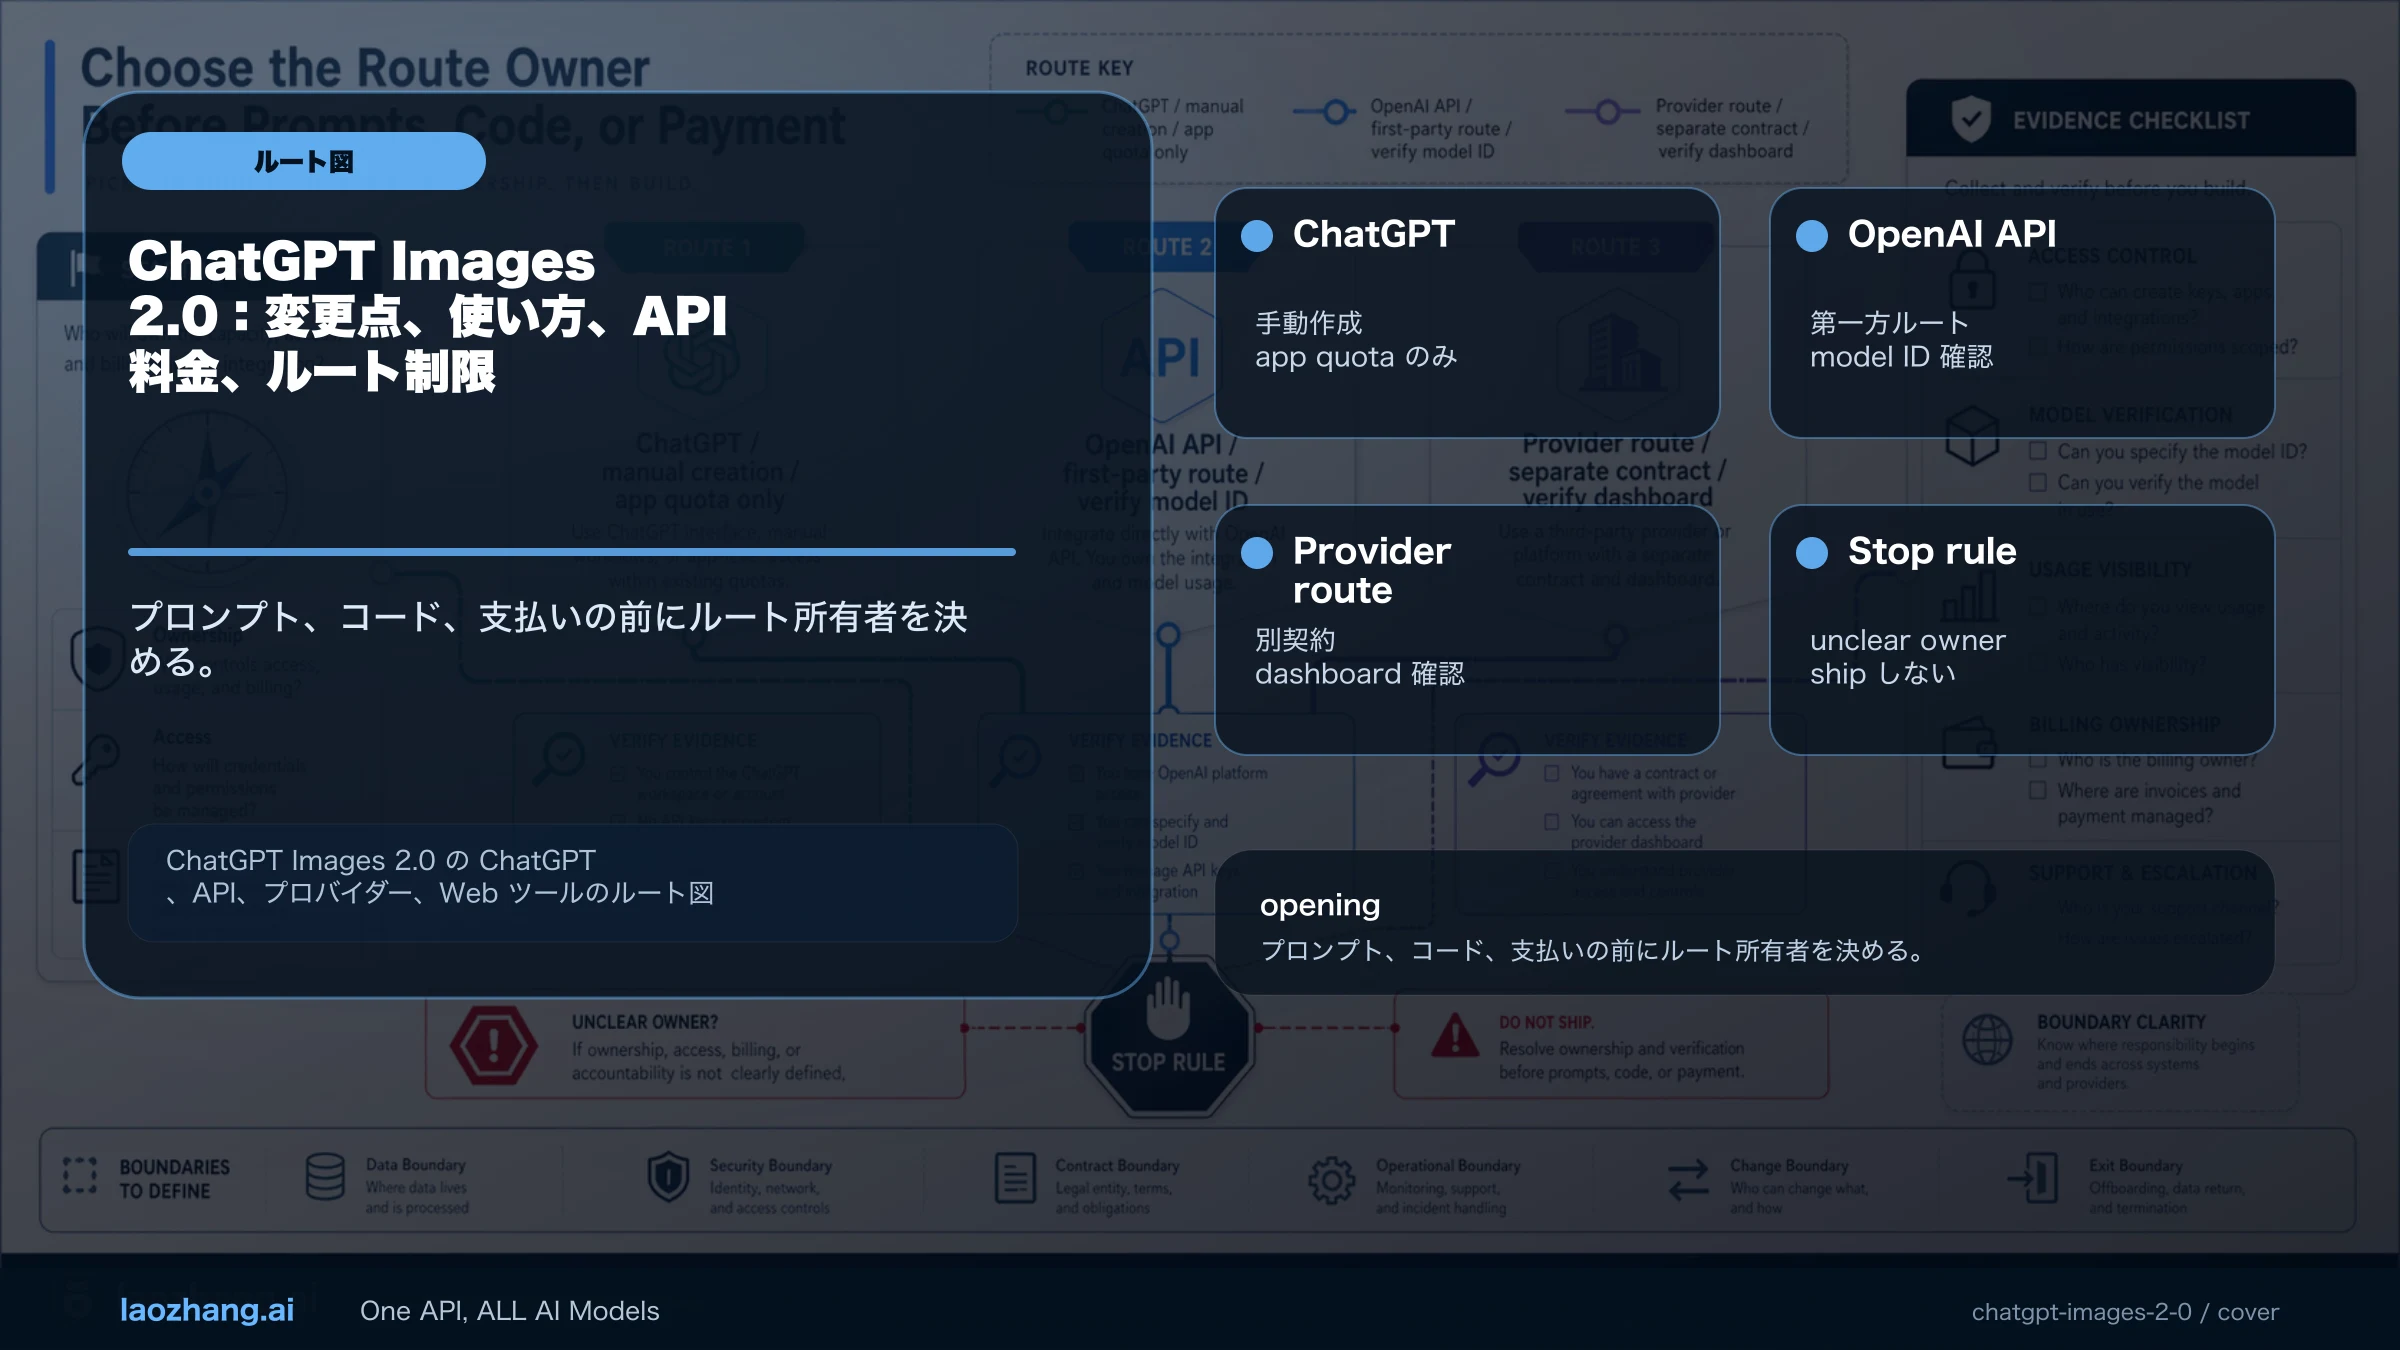Click the 'Security Boundary' label text
Screen dimensions: 2400x1350
(x=770, y=1165)
